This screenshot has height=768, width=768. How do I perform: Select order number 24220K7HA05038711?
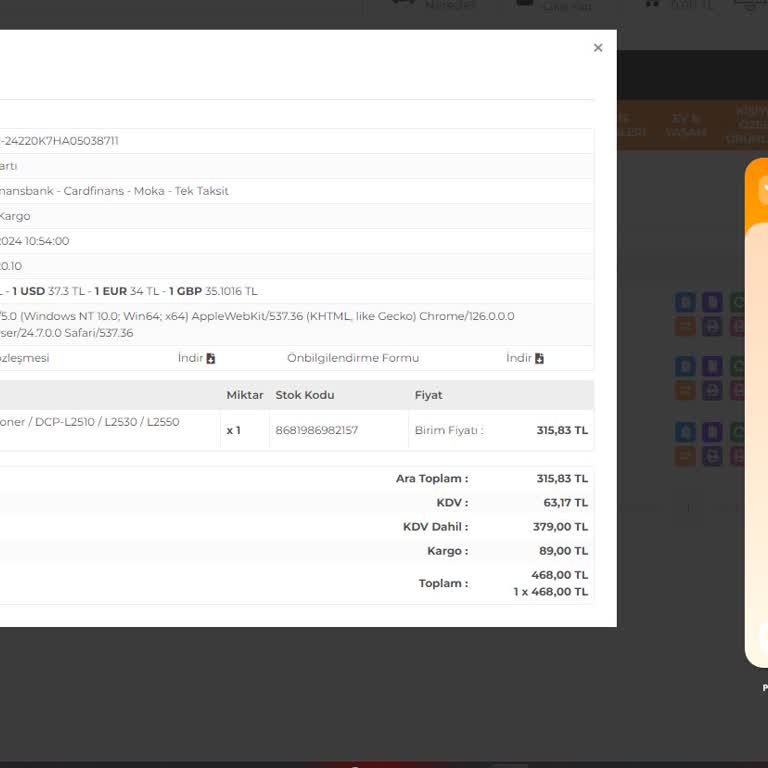[61, 141]
